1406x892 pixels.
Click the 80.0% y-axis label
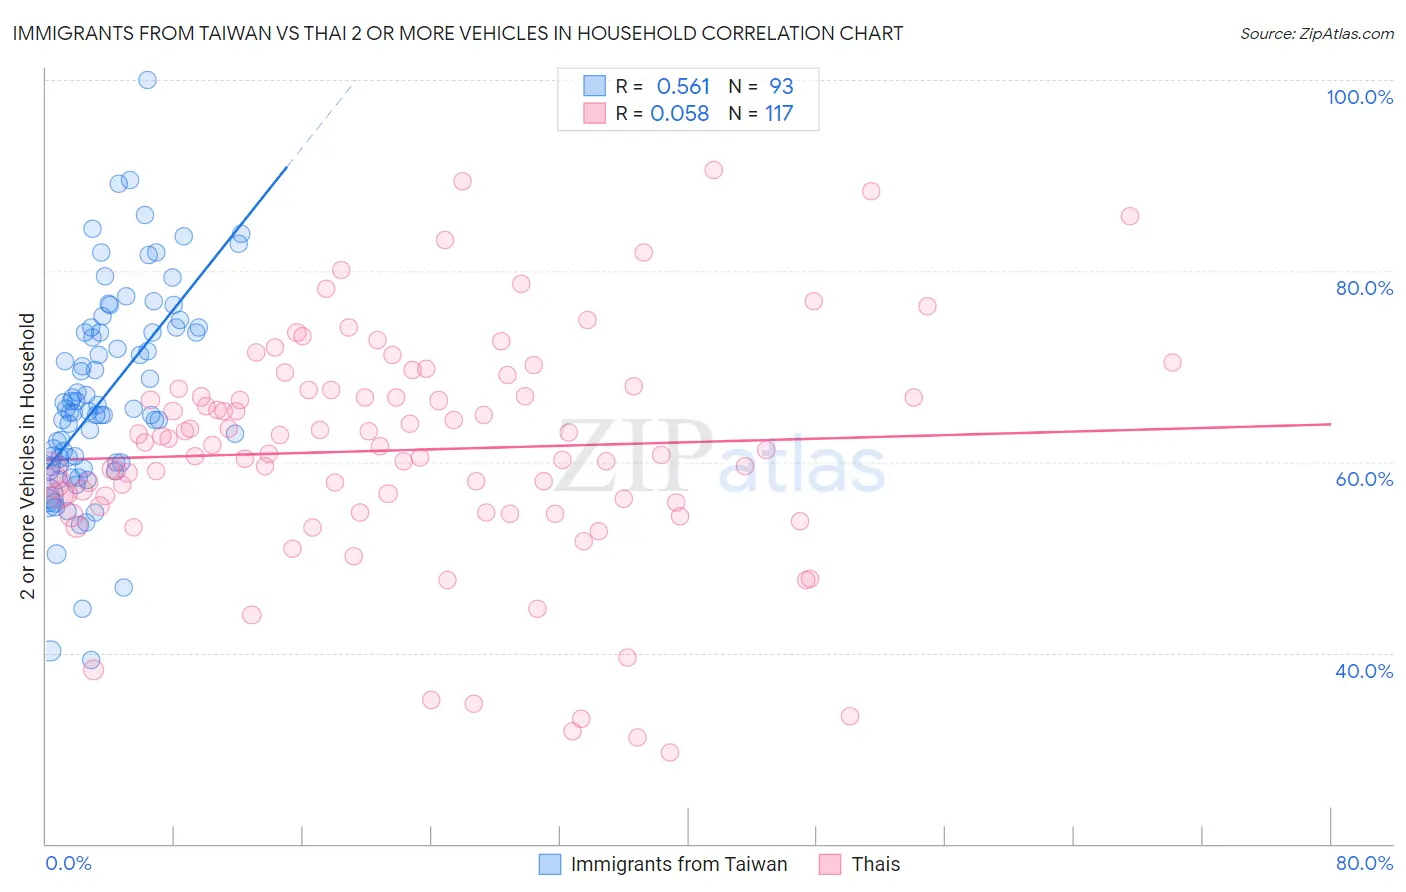(1364, 288)
